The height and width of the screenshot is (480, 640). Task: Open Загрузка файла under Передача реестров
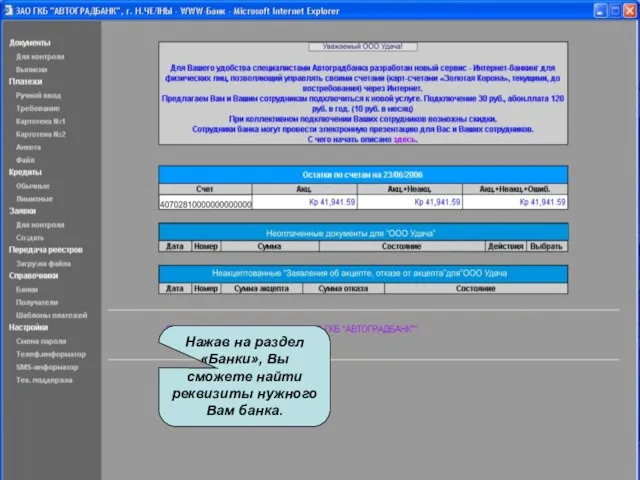43,264
